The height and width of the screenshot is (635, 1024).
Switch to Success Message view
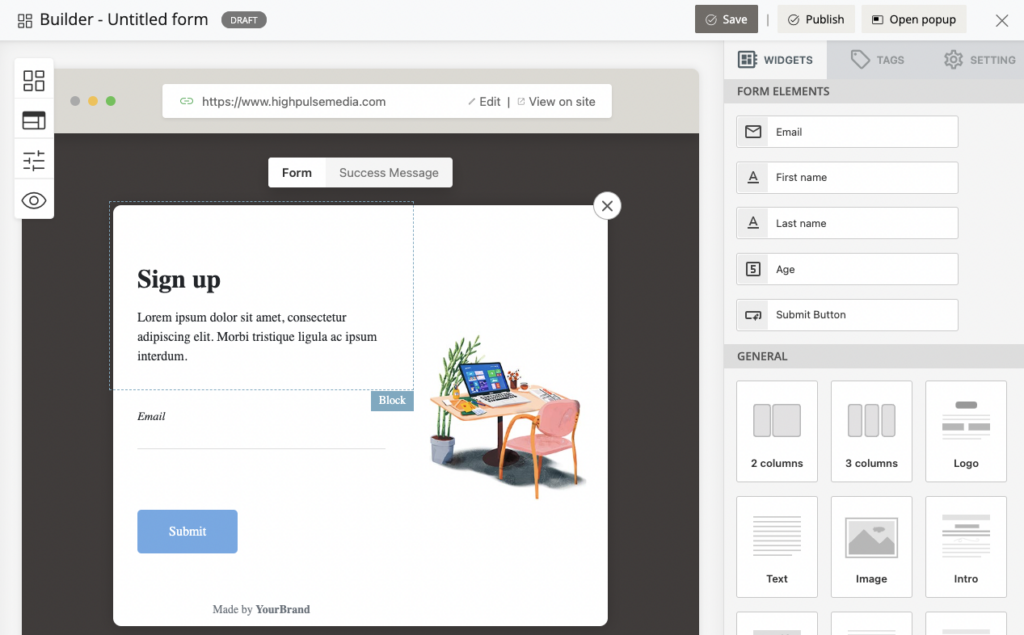pyautogui.click(x=388, y=173)
